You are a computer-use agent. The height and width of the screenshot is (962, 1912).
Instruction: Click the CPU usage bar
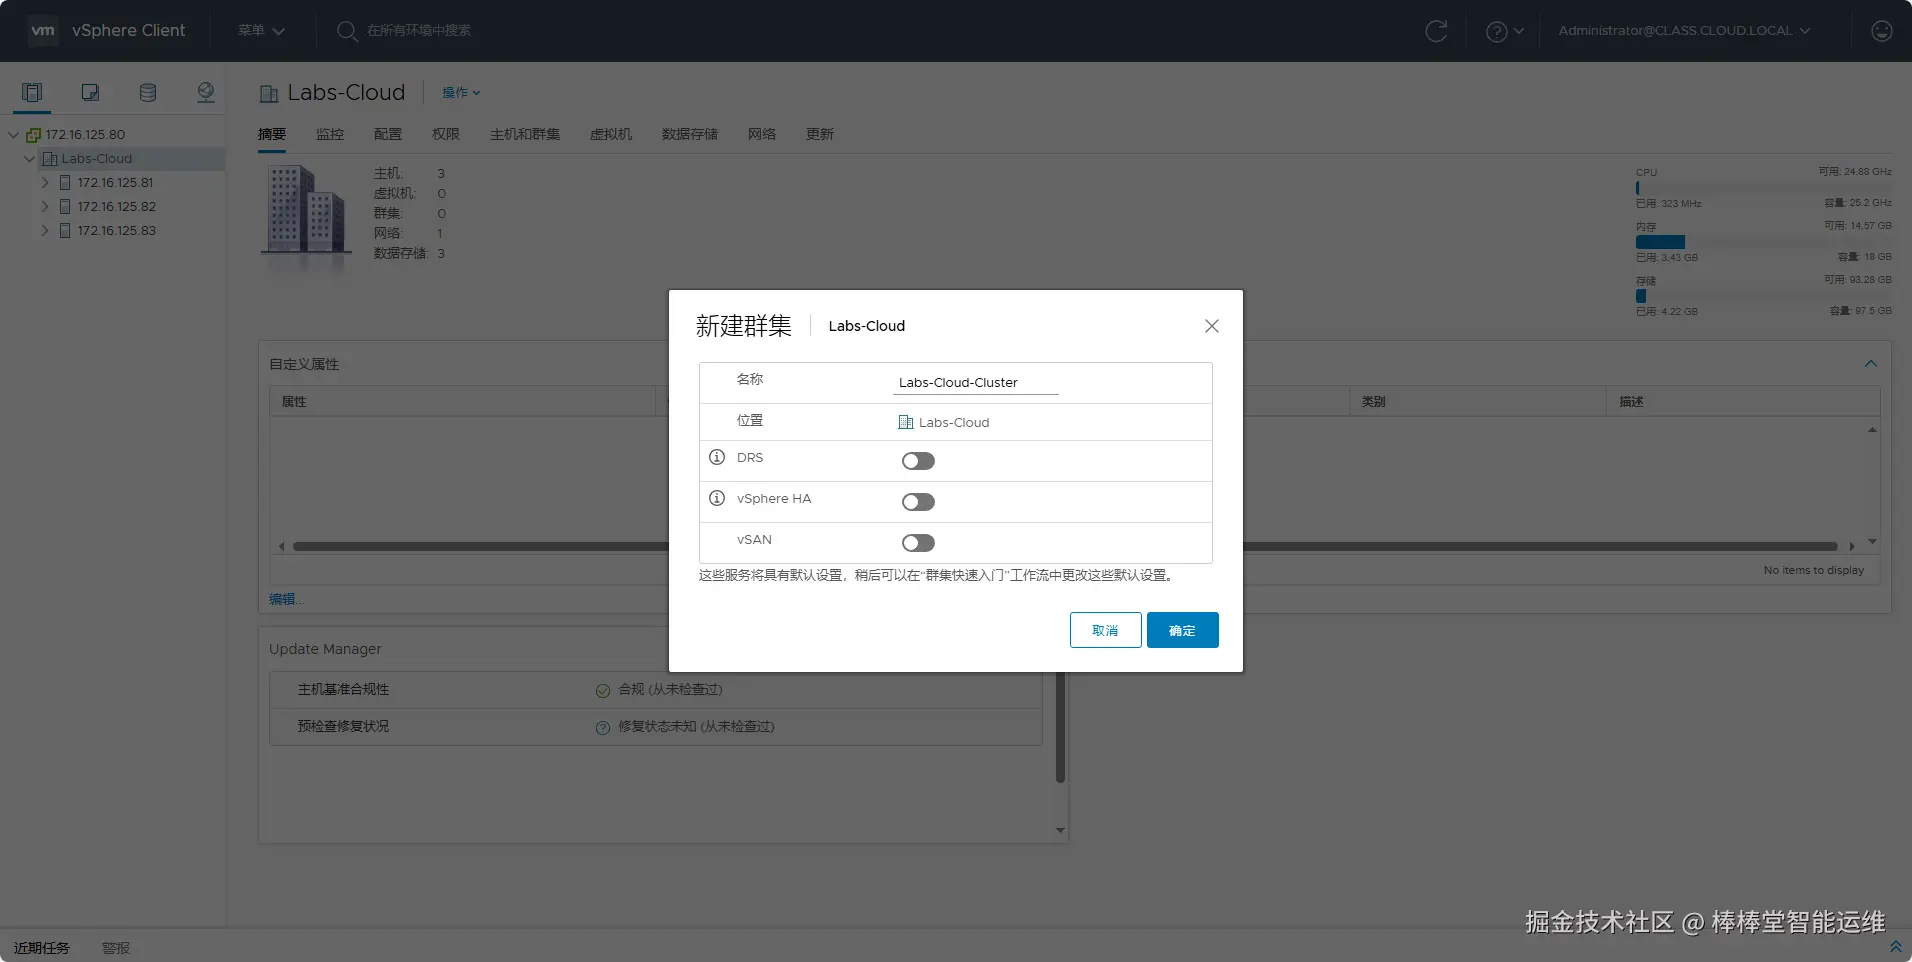(x=1764, y=188)
